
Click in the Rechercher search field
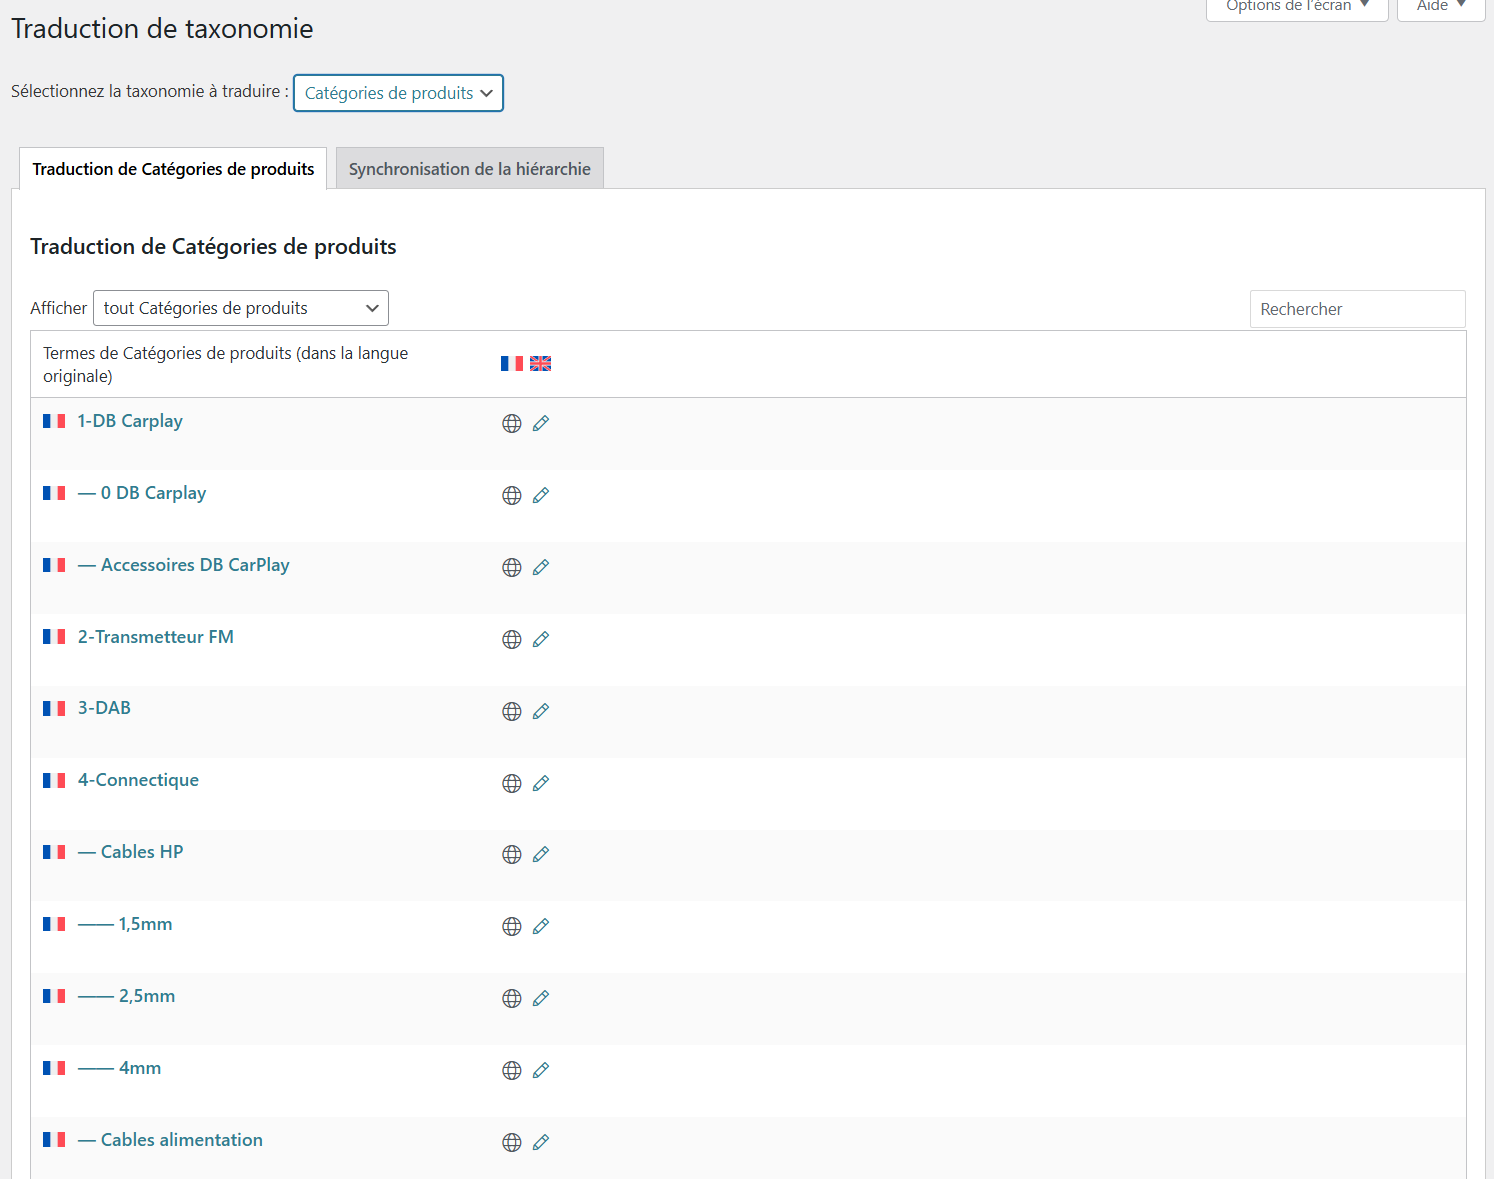click(x=1356, y=309)
